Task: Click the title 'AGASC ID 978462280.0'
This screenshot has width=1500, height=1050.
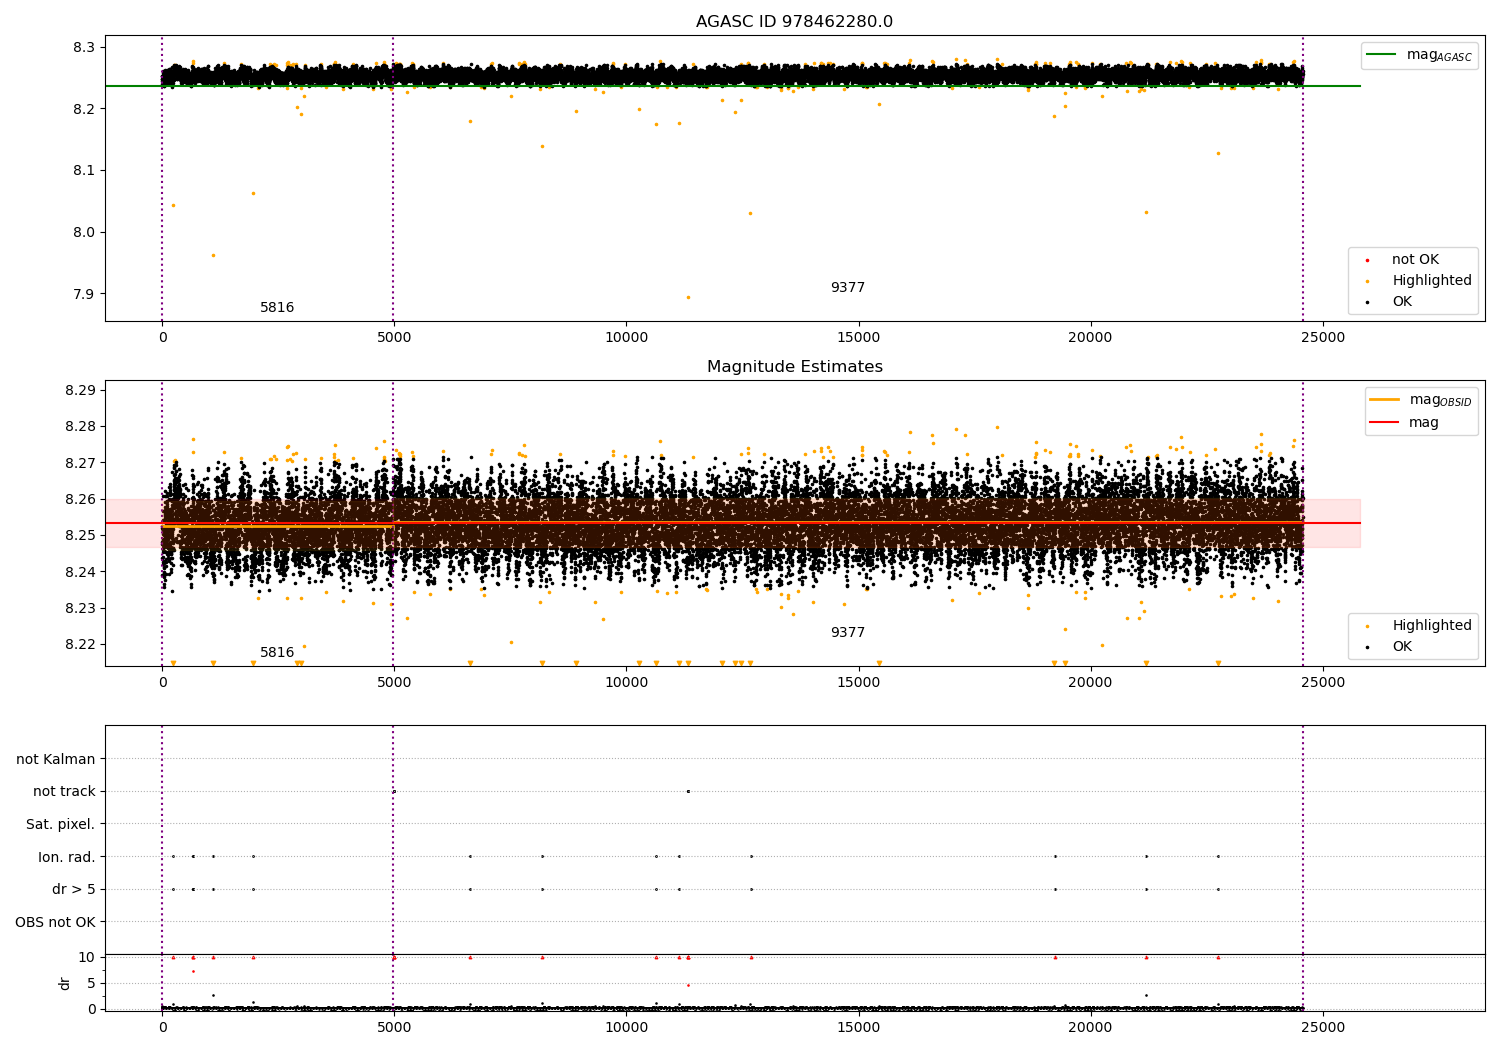Action: [x=794, y=22]
